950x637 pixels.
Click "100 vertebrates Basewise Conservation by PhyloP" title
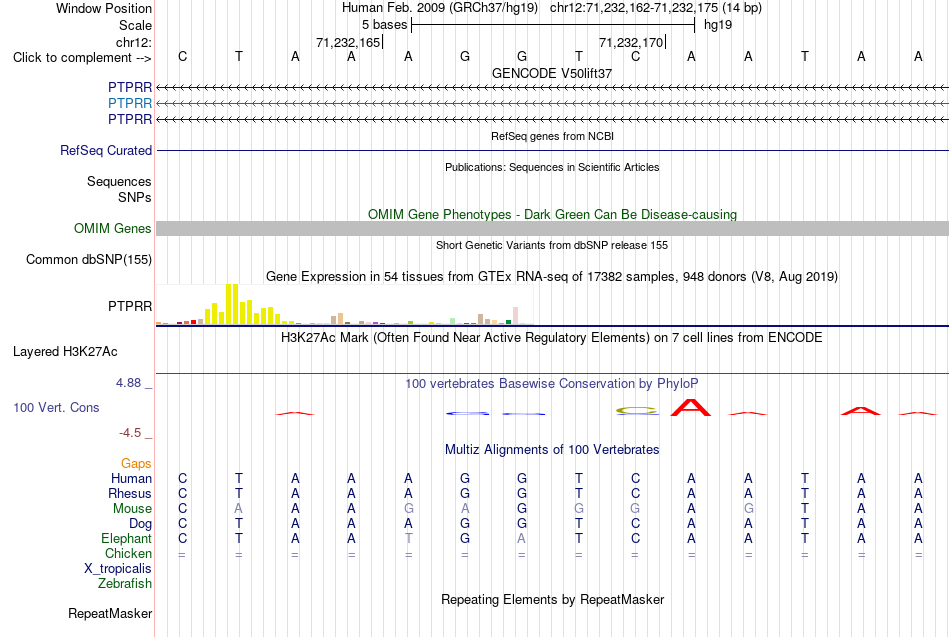551,384
